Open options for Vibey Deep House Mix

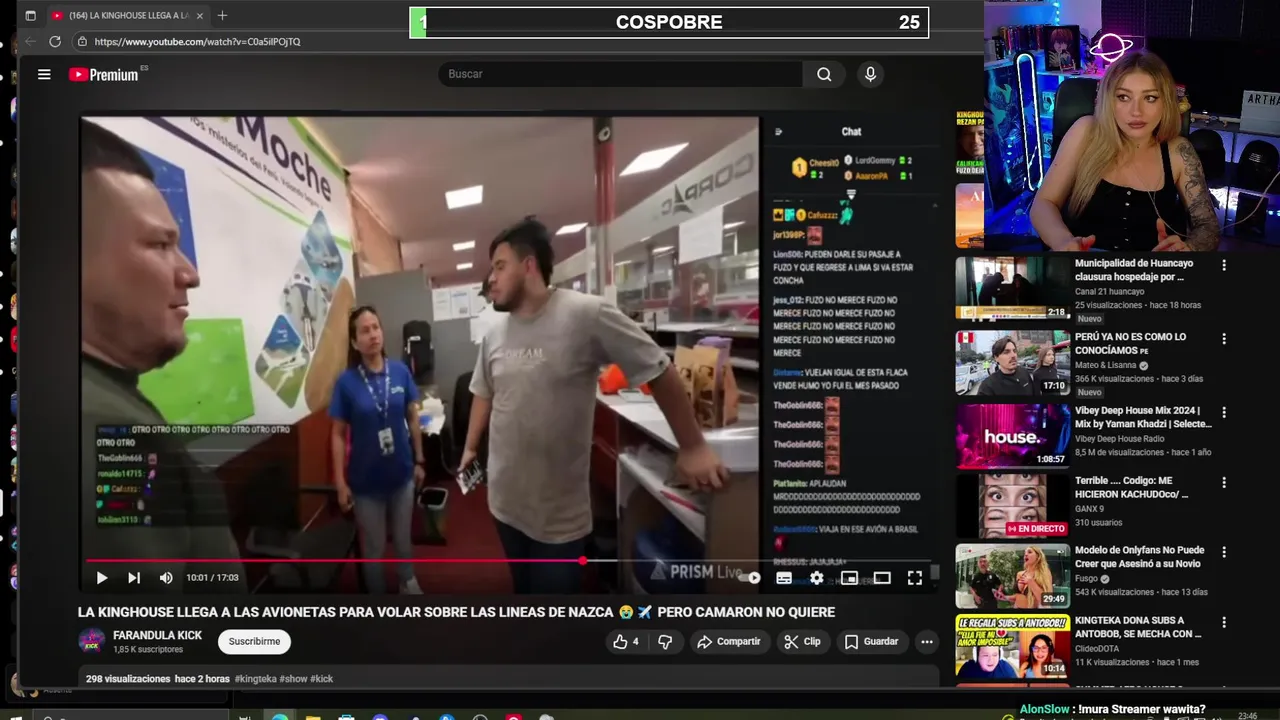1224,412
